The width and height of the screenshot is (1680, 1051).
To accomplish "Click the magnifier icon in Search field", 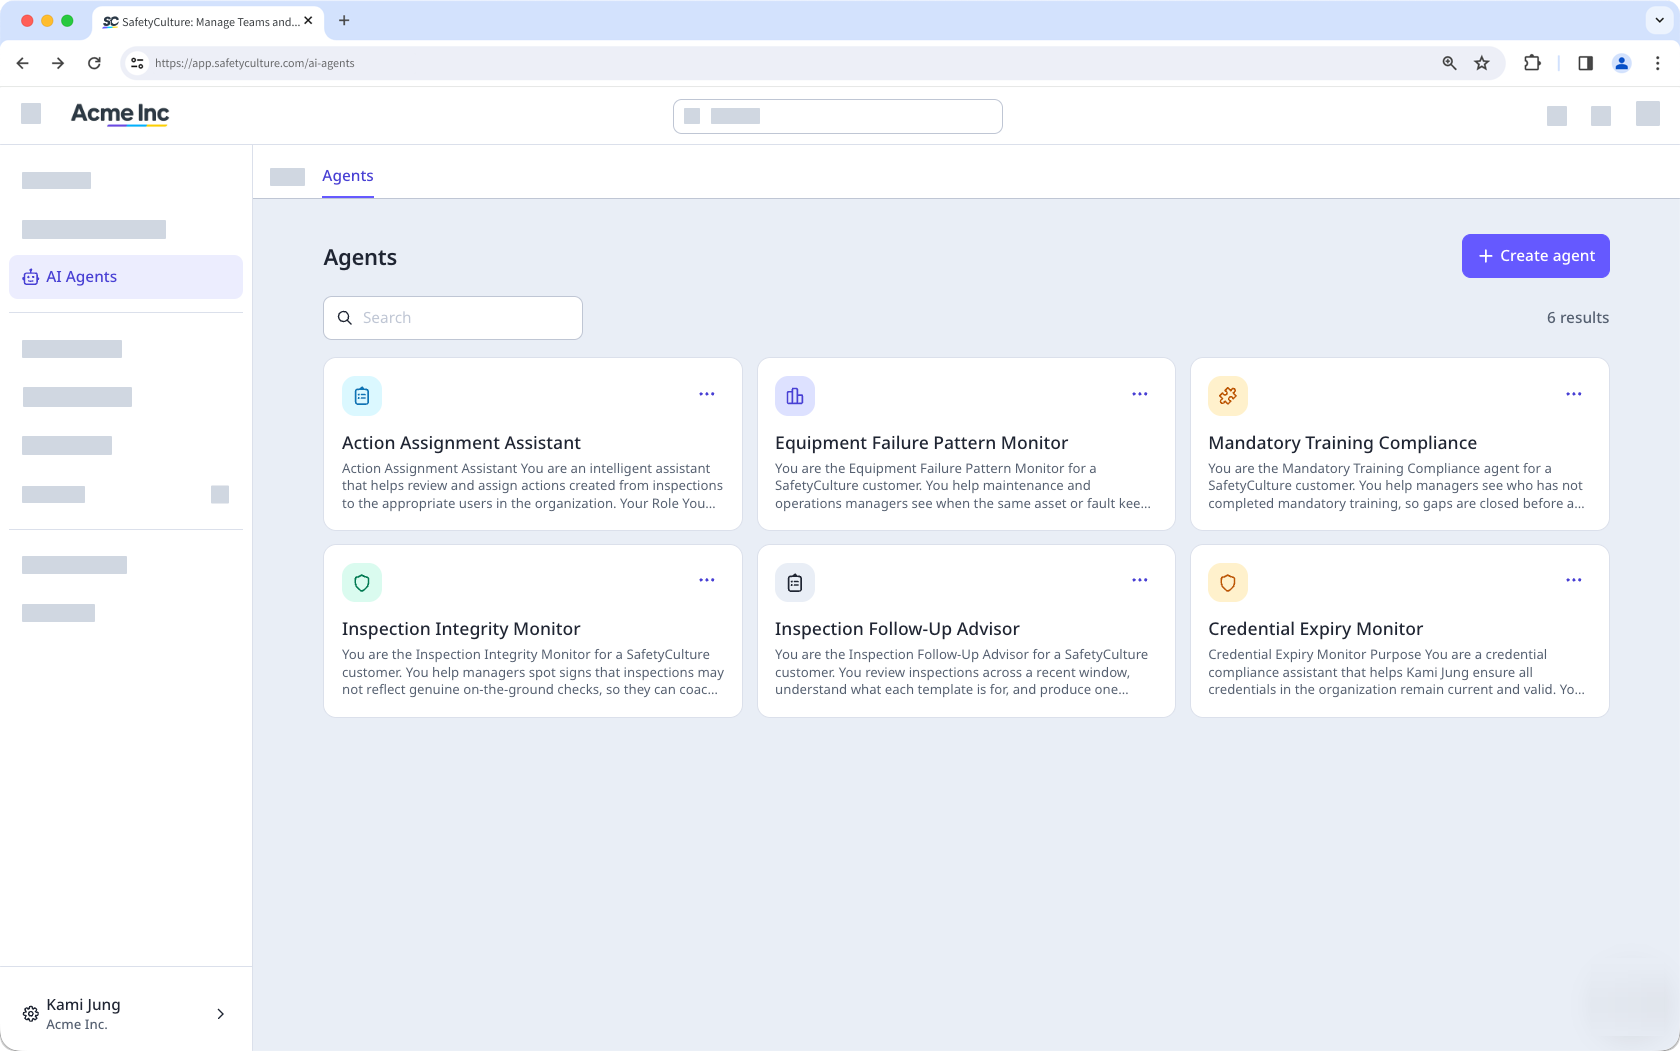I will (345, 318).
